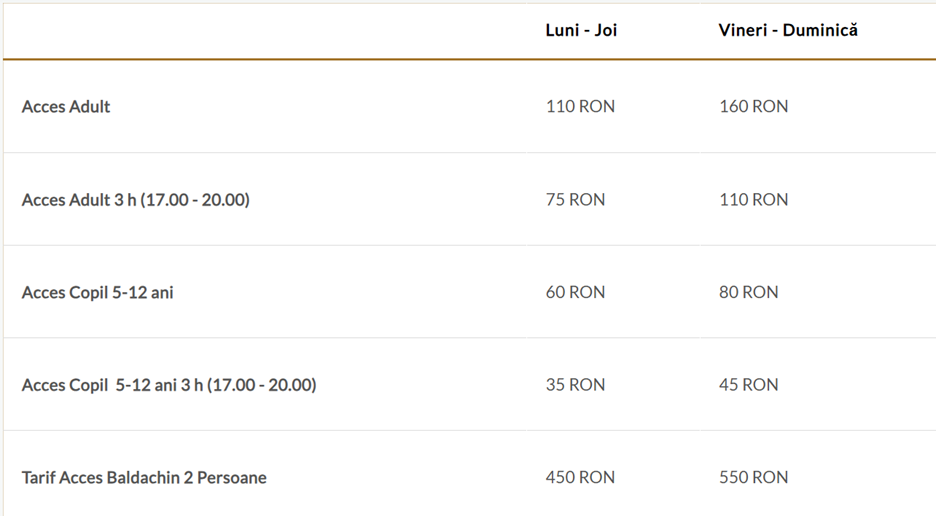
Task: Select Acces Adult 3 h (17.00 - 20.00) label
Action: (x=136, y=199)
